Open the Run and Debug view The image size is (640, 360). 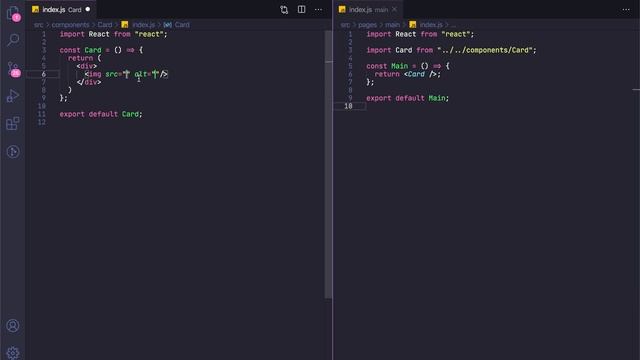click(13, 96)
